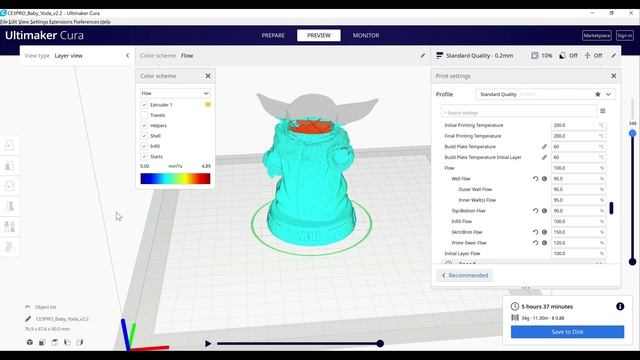Open the settings visibility hamburger menu
The height and width of the screenshot is (360, 640).
(x=602, y=111)
